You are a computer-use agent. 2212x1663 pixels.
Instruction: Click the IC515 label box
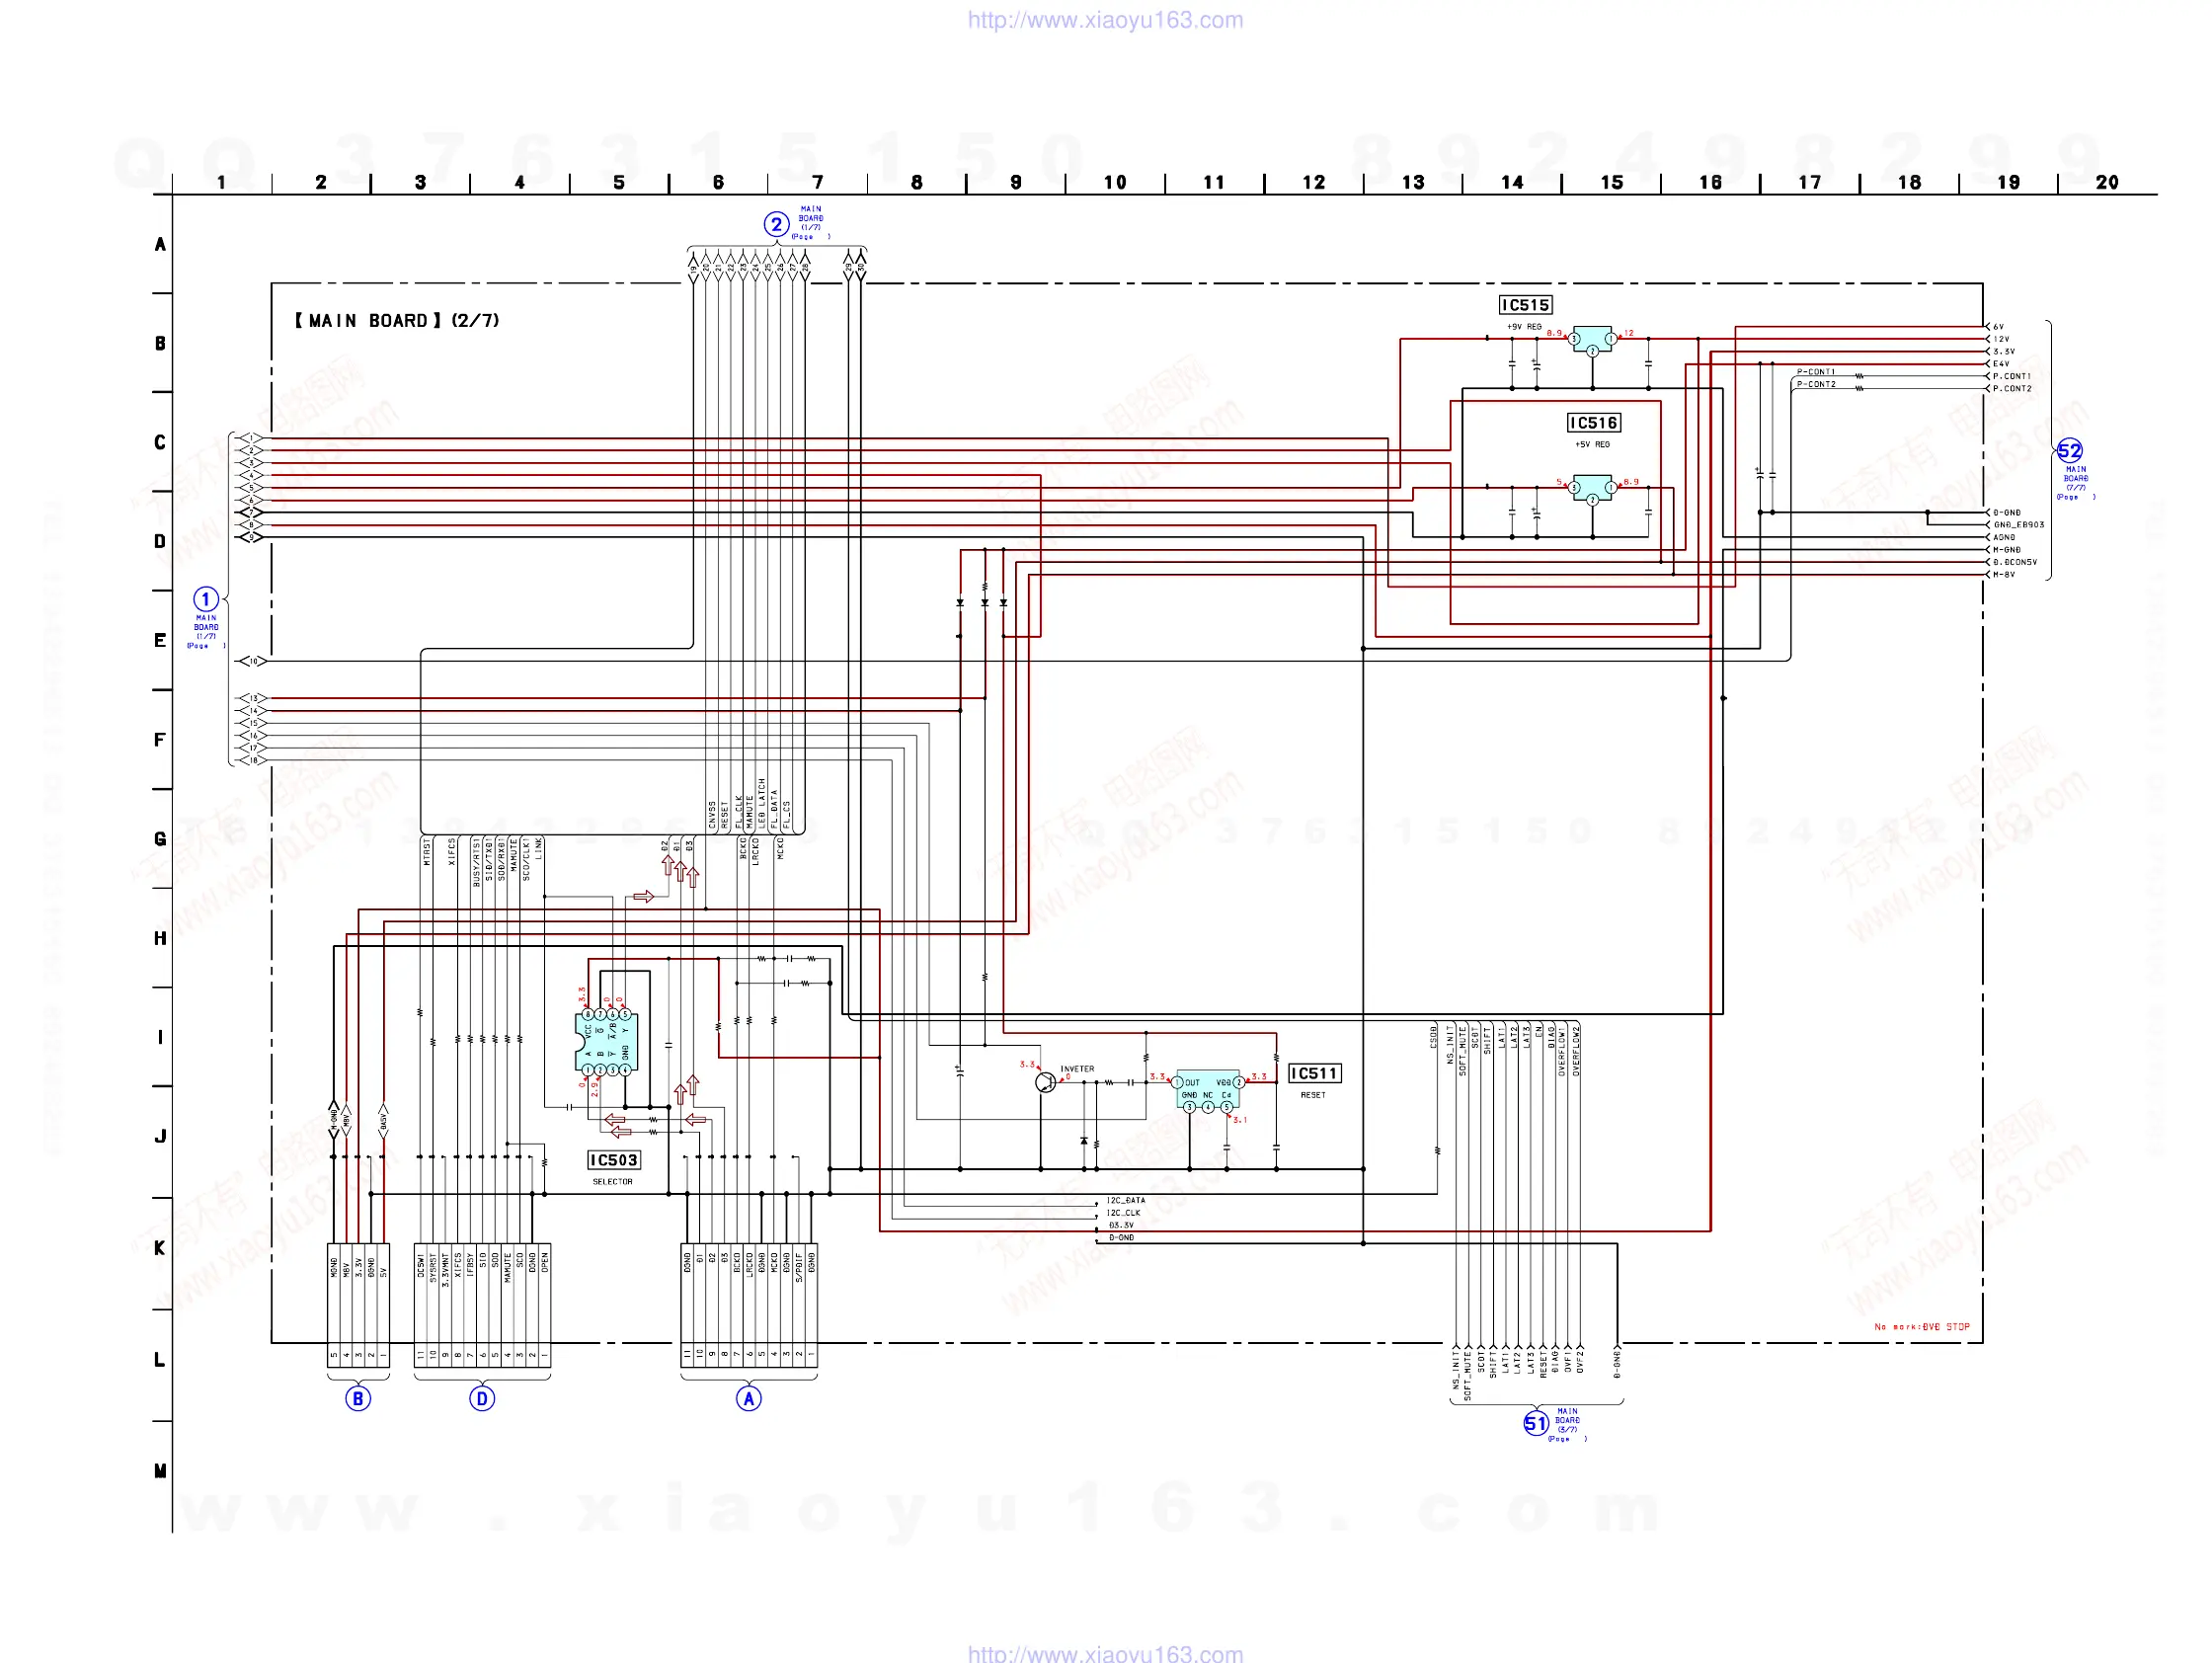(x=1525, y=305)
